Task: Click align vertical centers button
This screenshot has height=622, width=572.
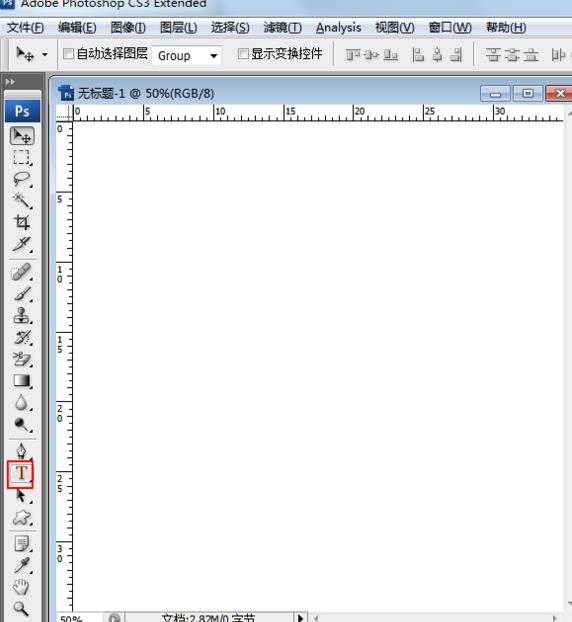Action: (371, 55)
